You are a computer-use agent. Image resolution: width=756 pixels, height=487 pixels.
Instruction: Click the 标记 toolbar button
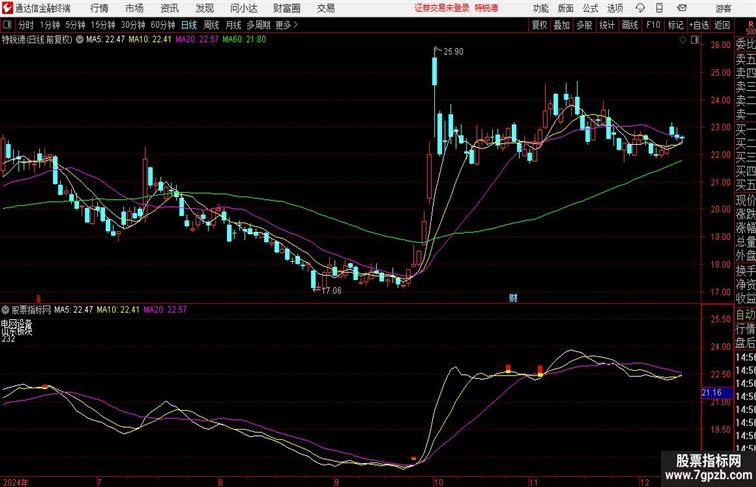point(675,25)
